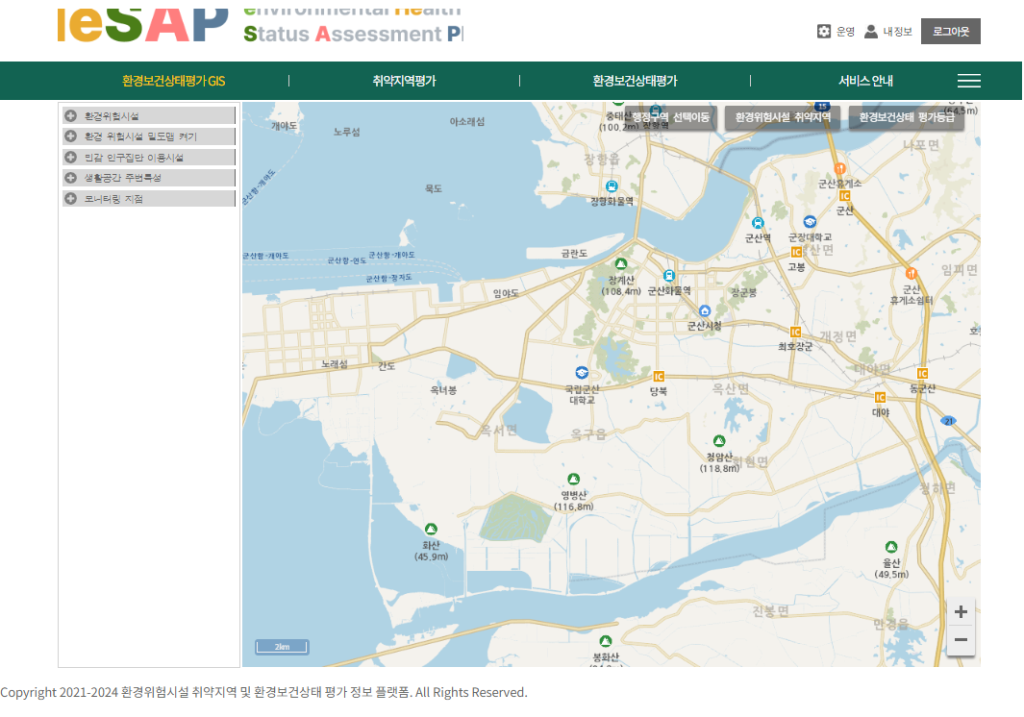
Task: Expand the 생활공간 주변특성 section
Action: pyautogui.click(x=149, y=177)
